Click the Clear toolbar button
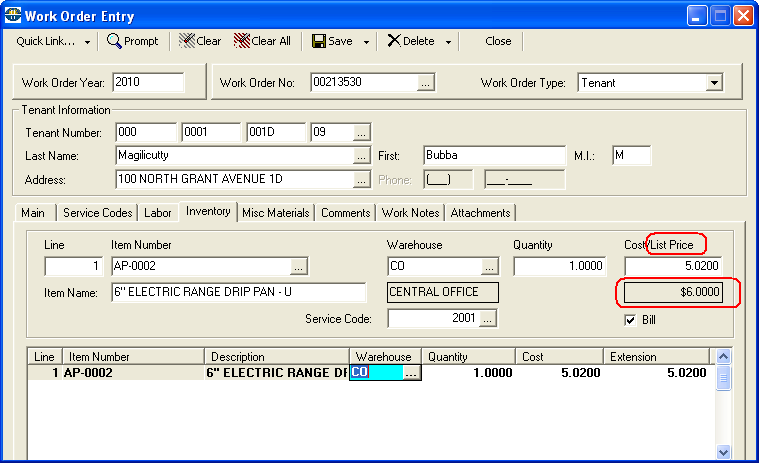The width and height of the screenshot is (759, 463). [x=200, y=41]
